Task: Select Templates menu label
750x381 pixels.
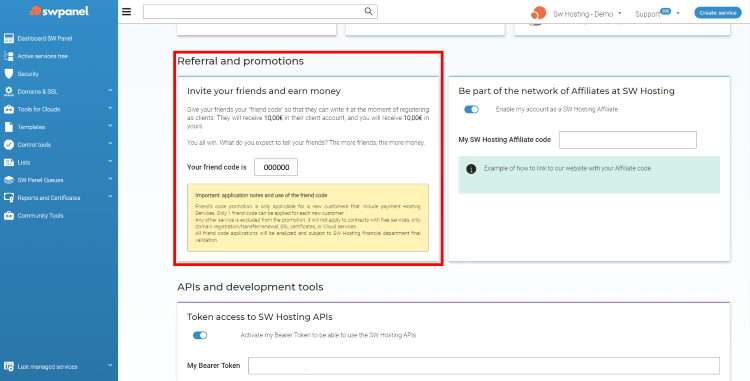Action: 31,127
